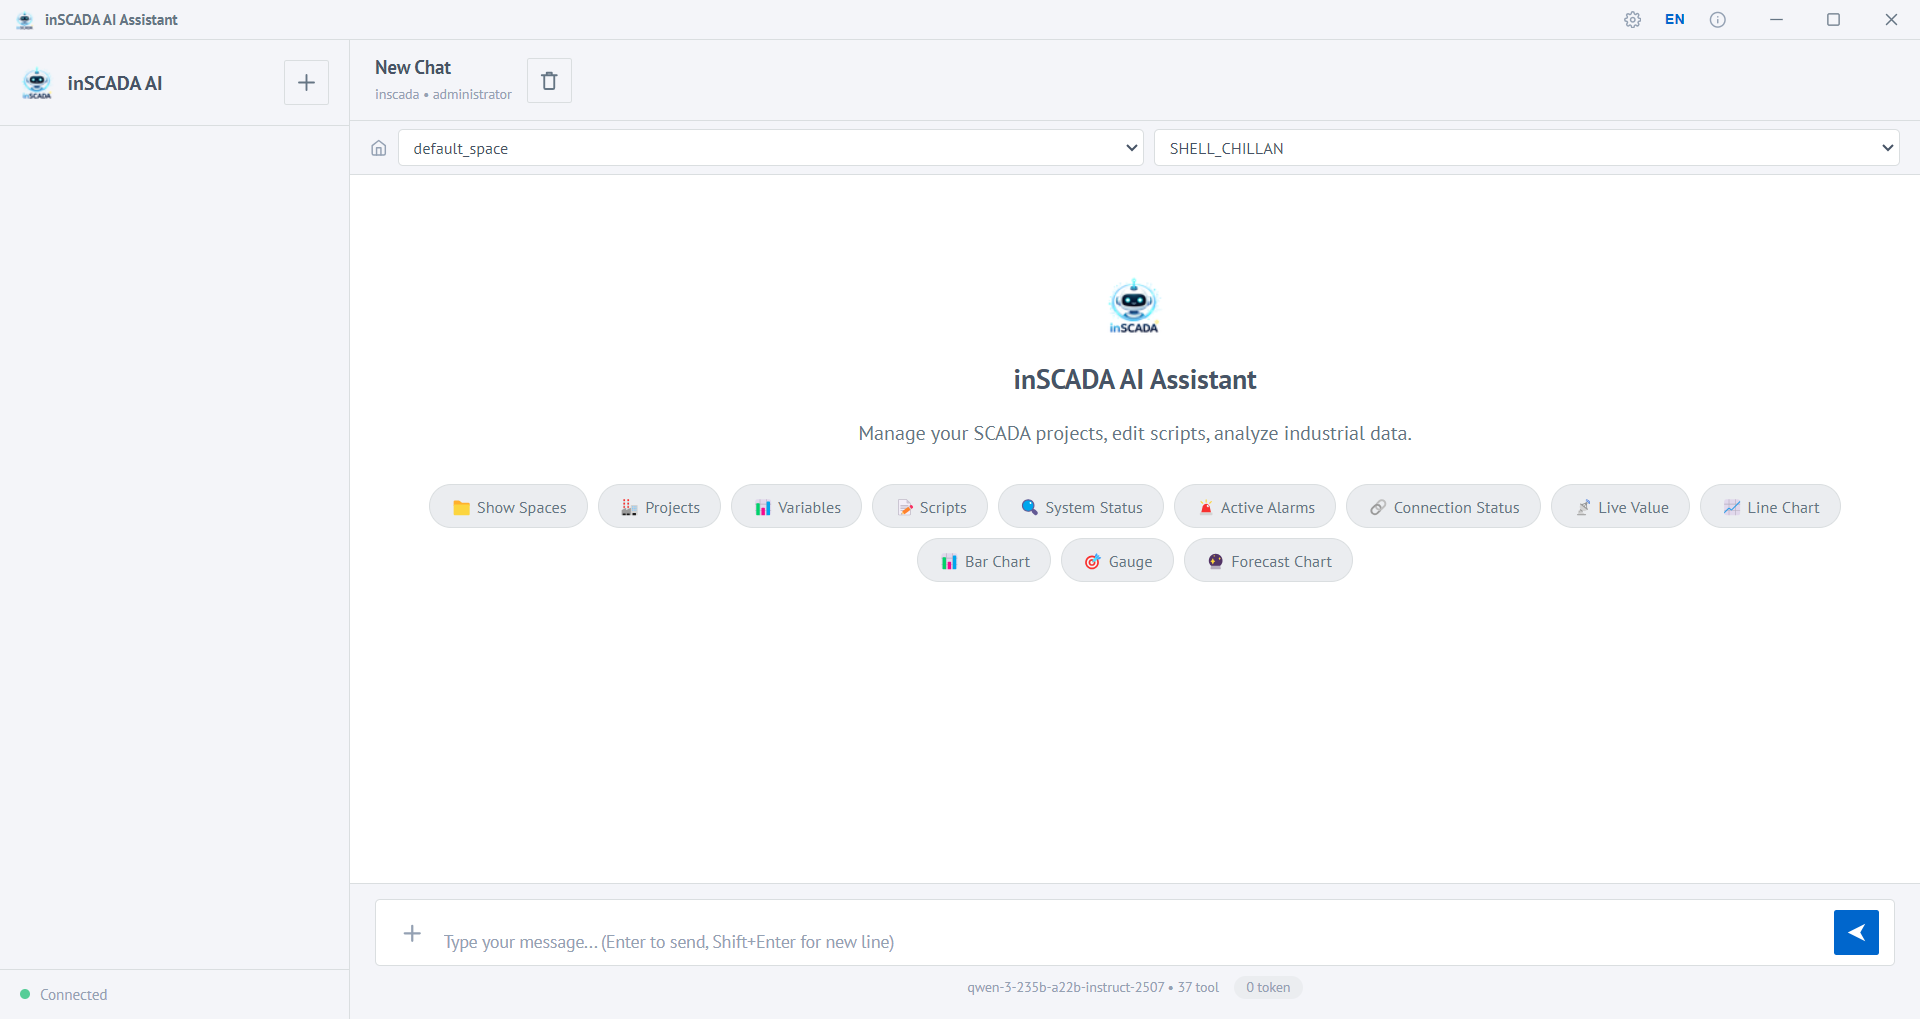
Task: Create a Line Chart
Action: coord(1770,506)
